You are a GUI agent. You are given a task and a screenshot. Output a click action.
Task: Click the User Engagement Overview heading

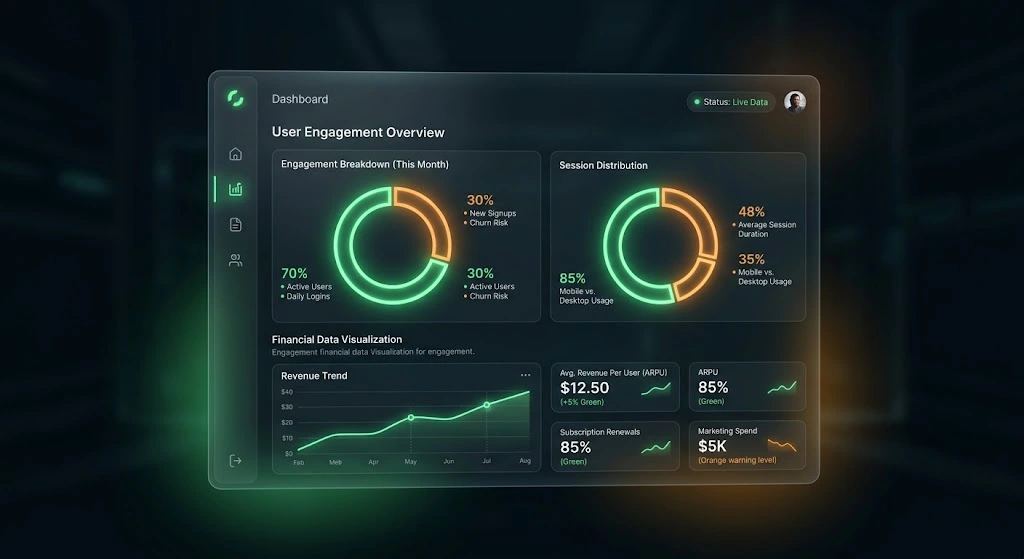click(x=358, y=133)
